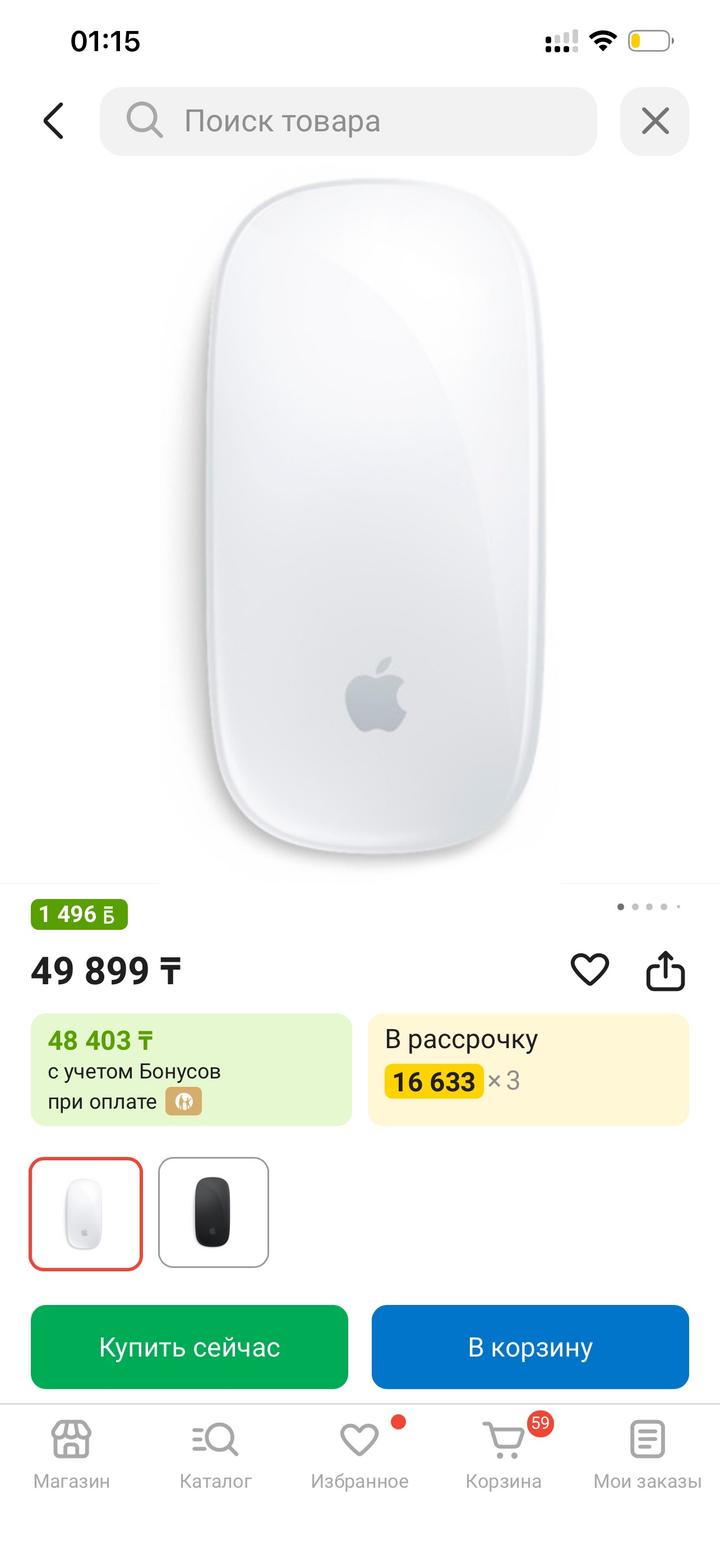Open the Мои заказы tab
This screenshot has height=1558, width=720.
coord(647,1455)
